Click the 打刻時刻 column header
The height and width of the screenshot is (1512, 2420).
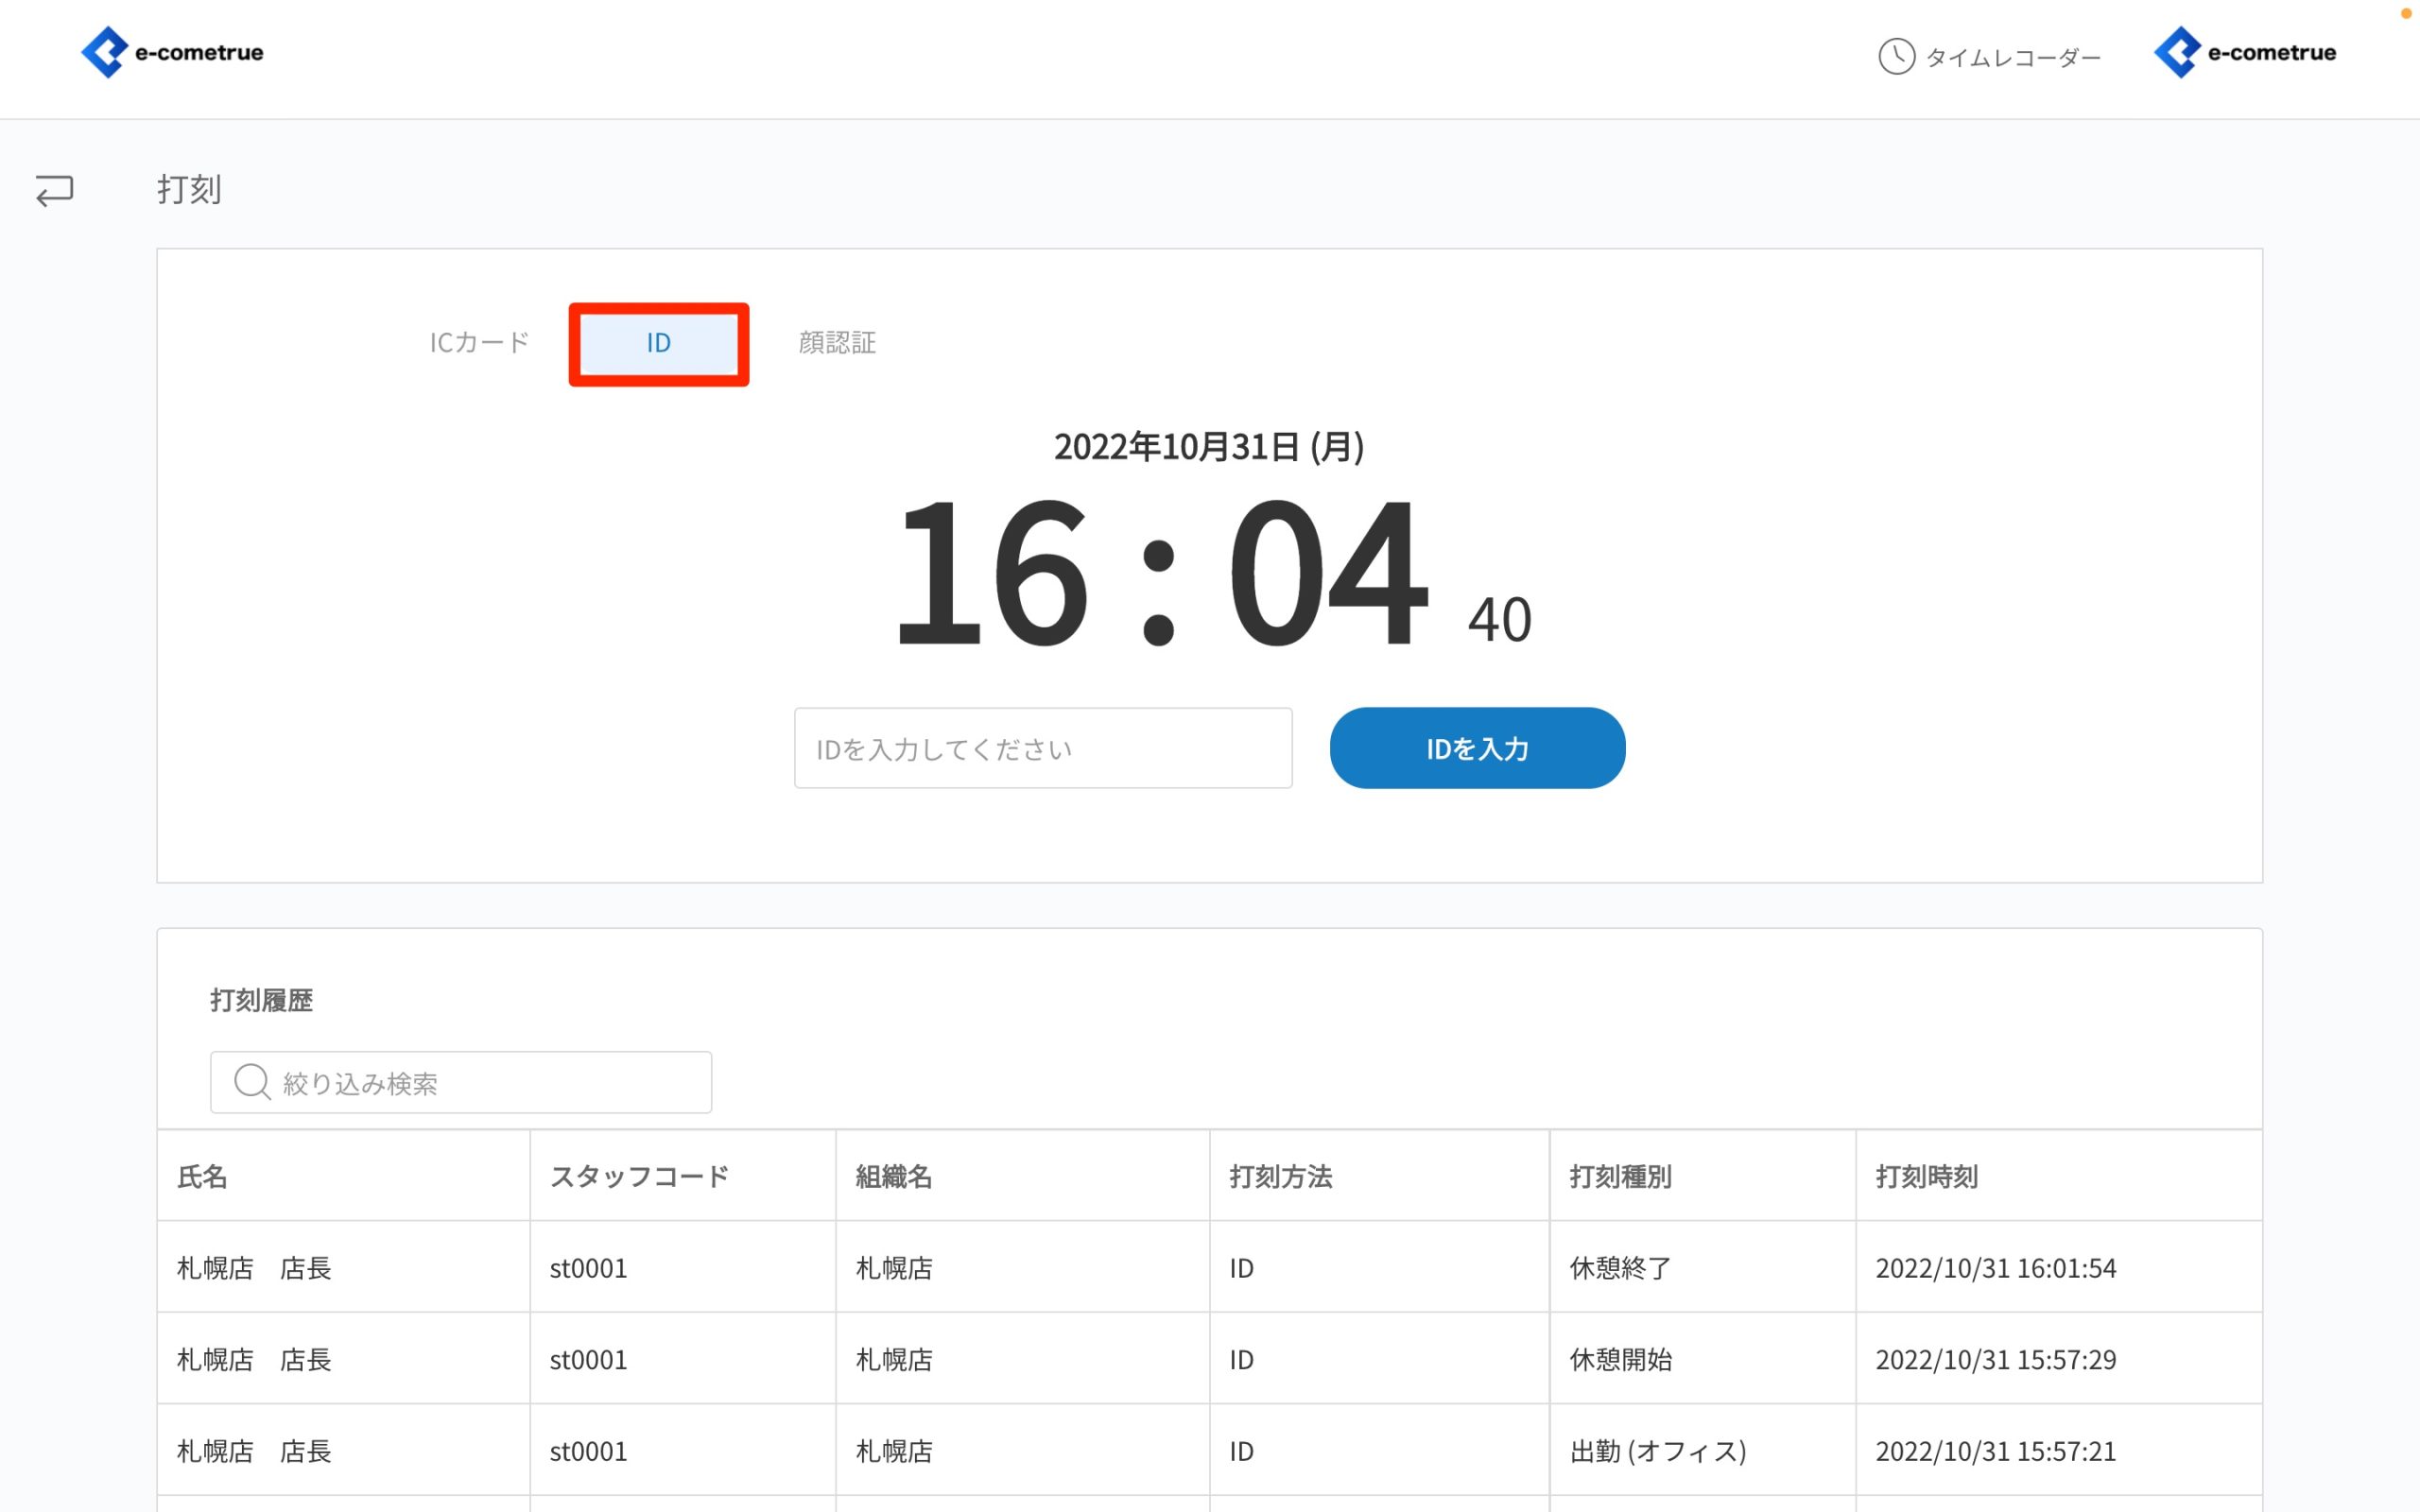click(x=1926, y=1176)
